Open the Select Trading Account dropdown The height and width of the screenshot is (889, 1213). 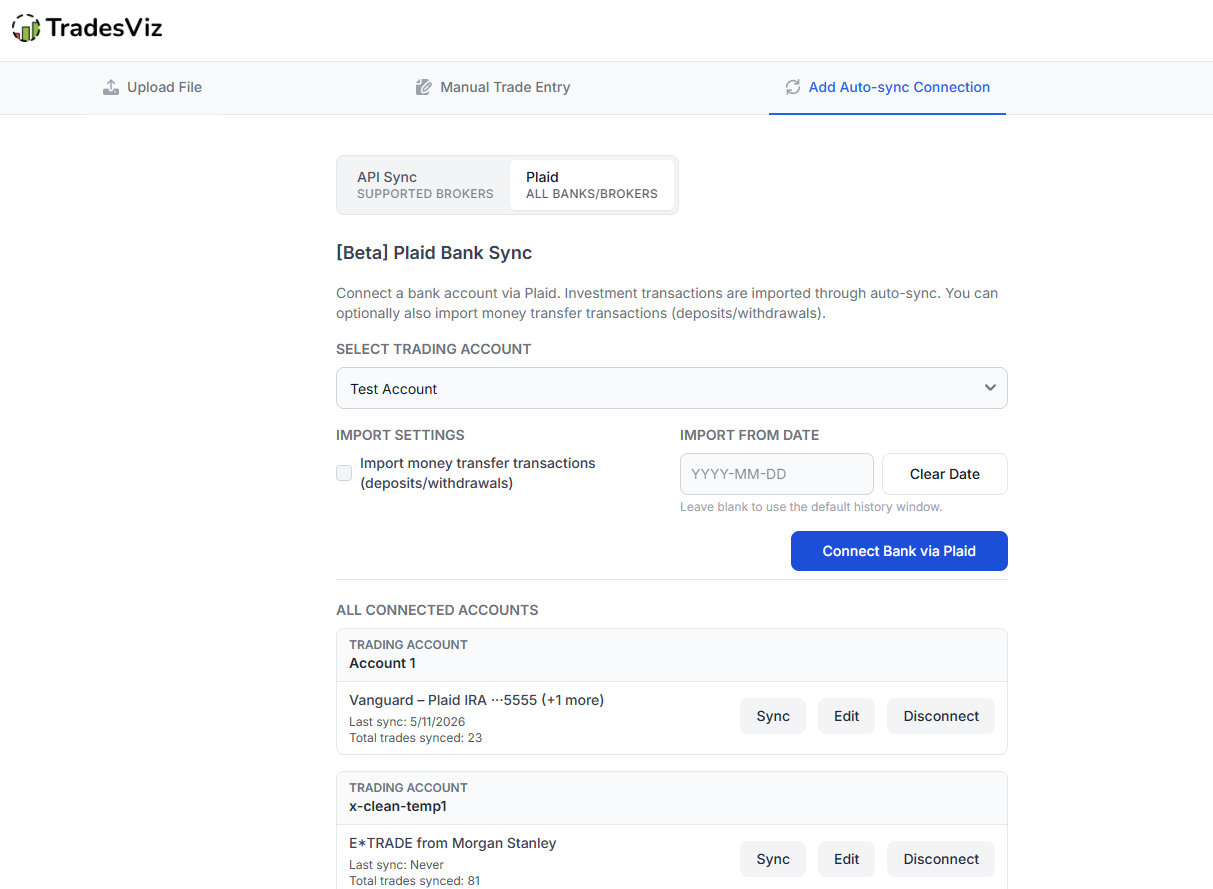click(x=672, y=388)
